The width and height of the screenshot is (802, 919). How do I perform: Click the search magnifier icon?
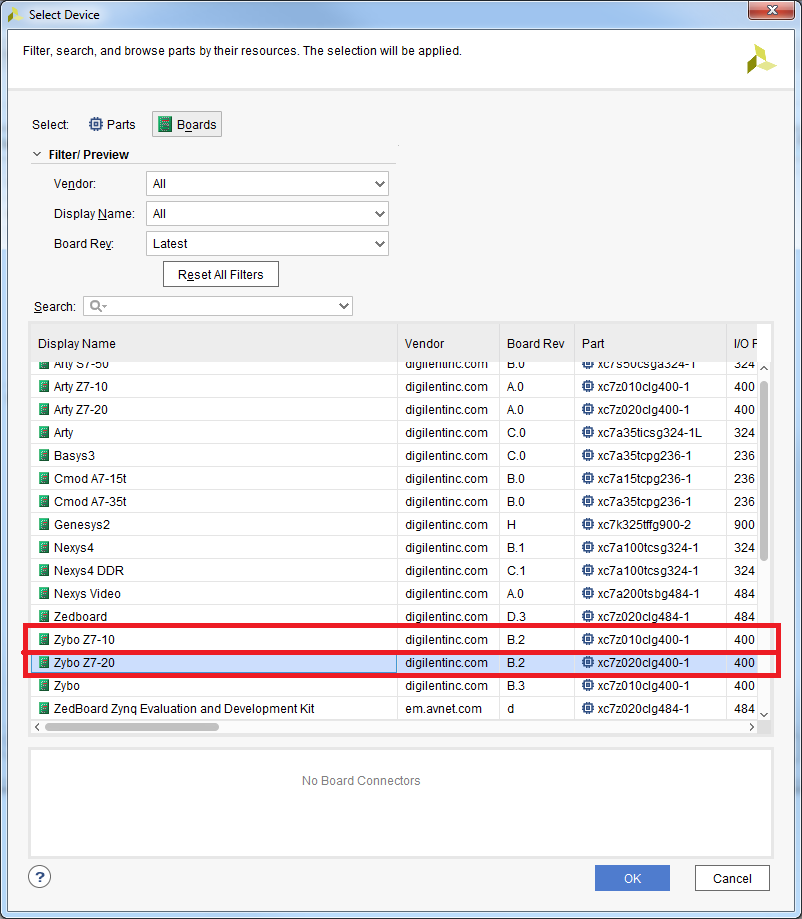96,306
